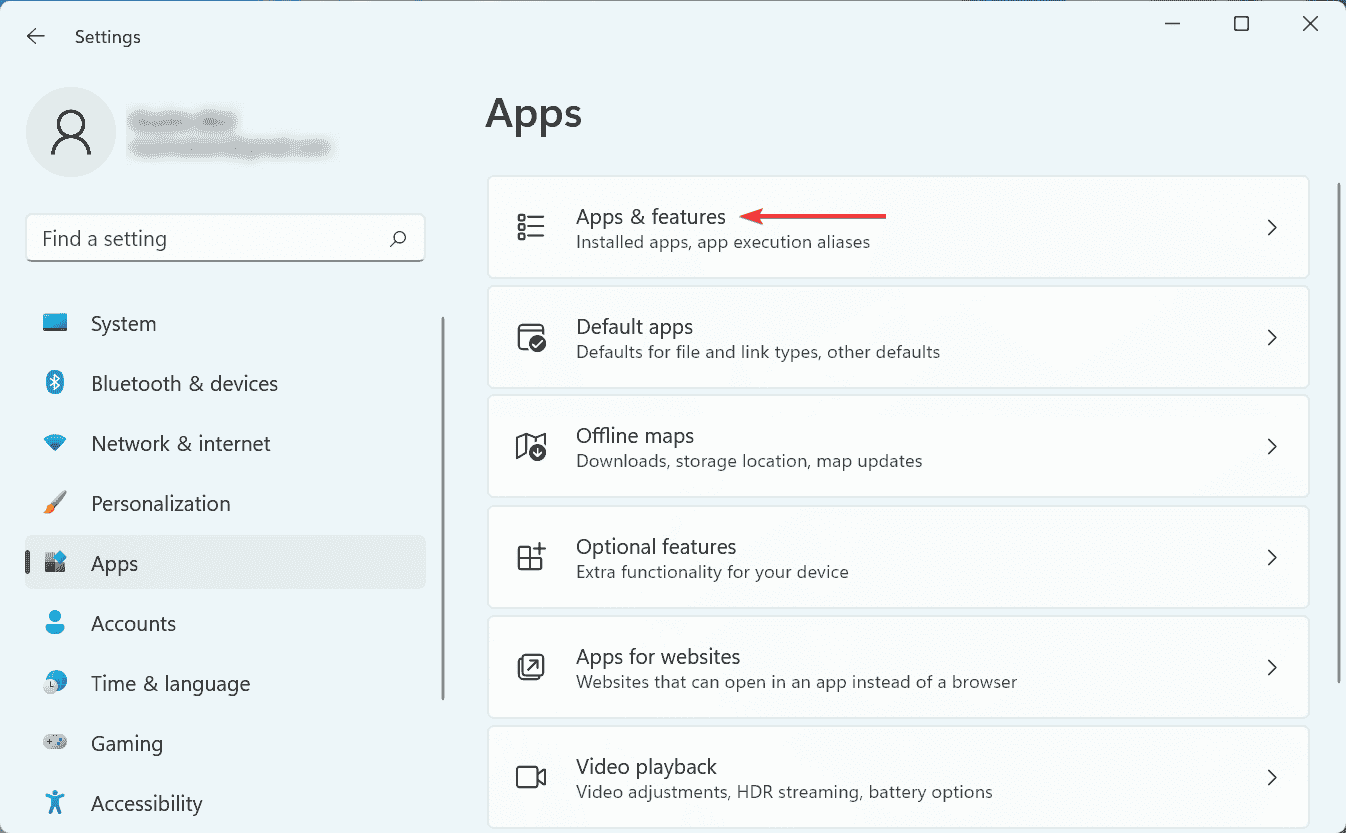Click the Offline maps icon
1346x833 pixels.
(x=531, y=446)
